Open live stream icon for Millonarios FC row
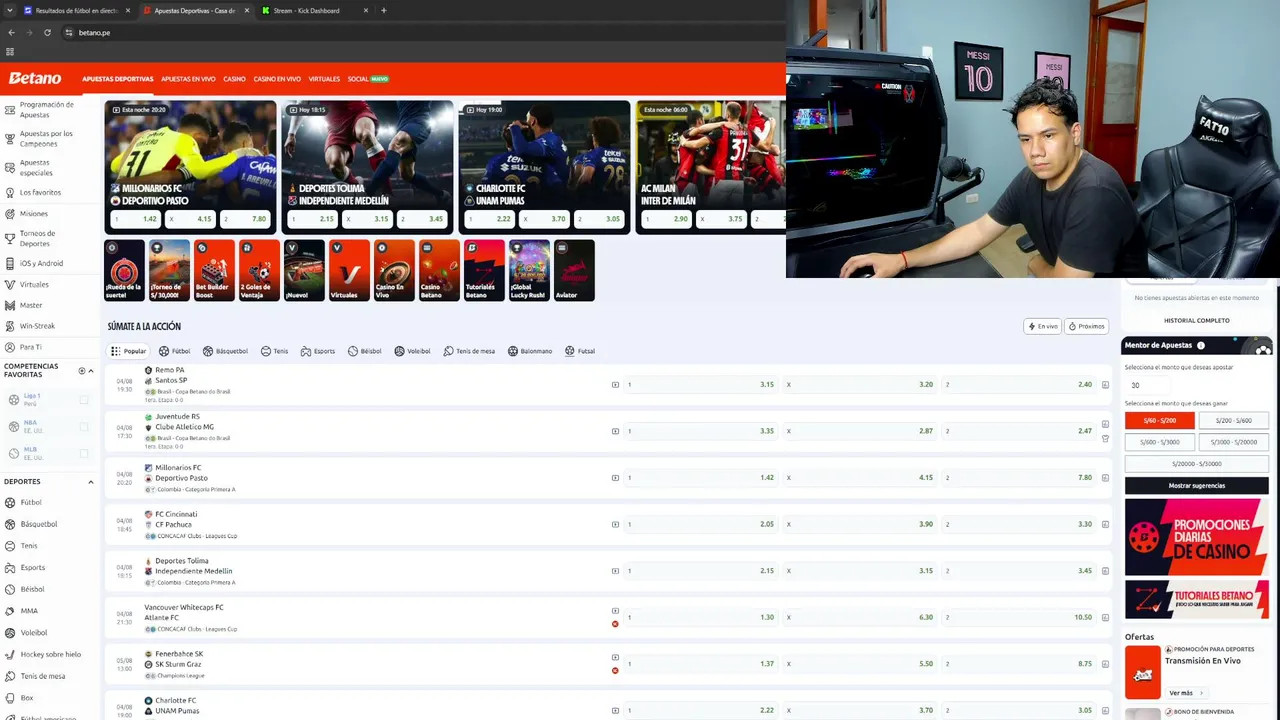The height and width of the screenshot is (720, 1280). point(615,478)
